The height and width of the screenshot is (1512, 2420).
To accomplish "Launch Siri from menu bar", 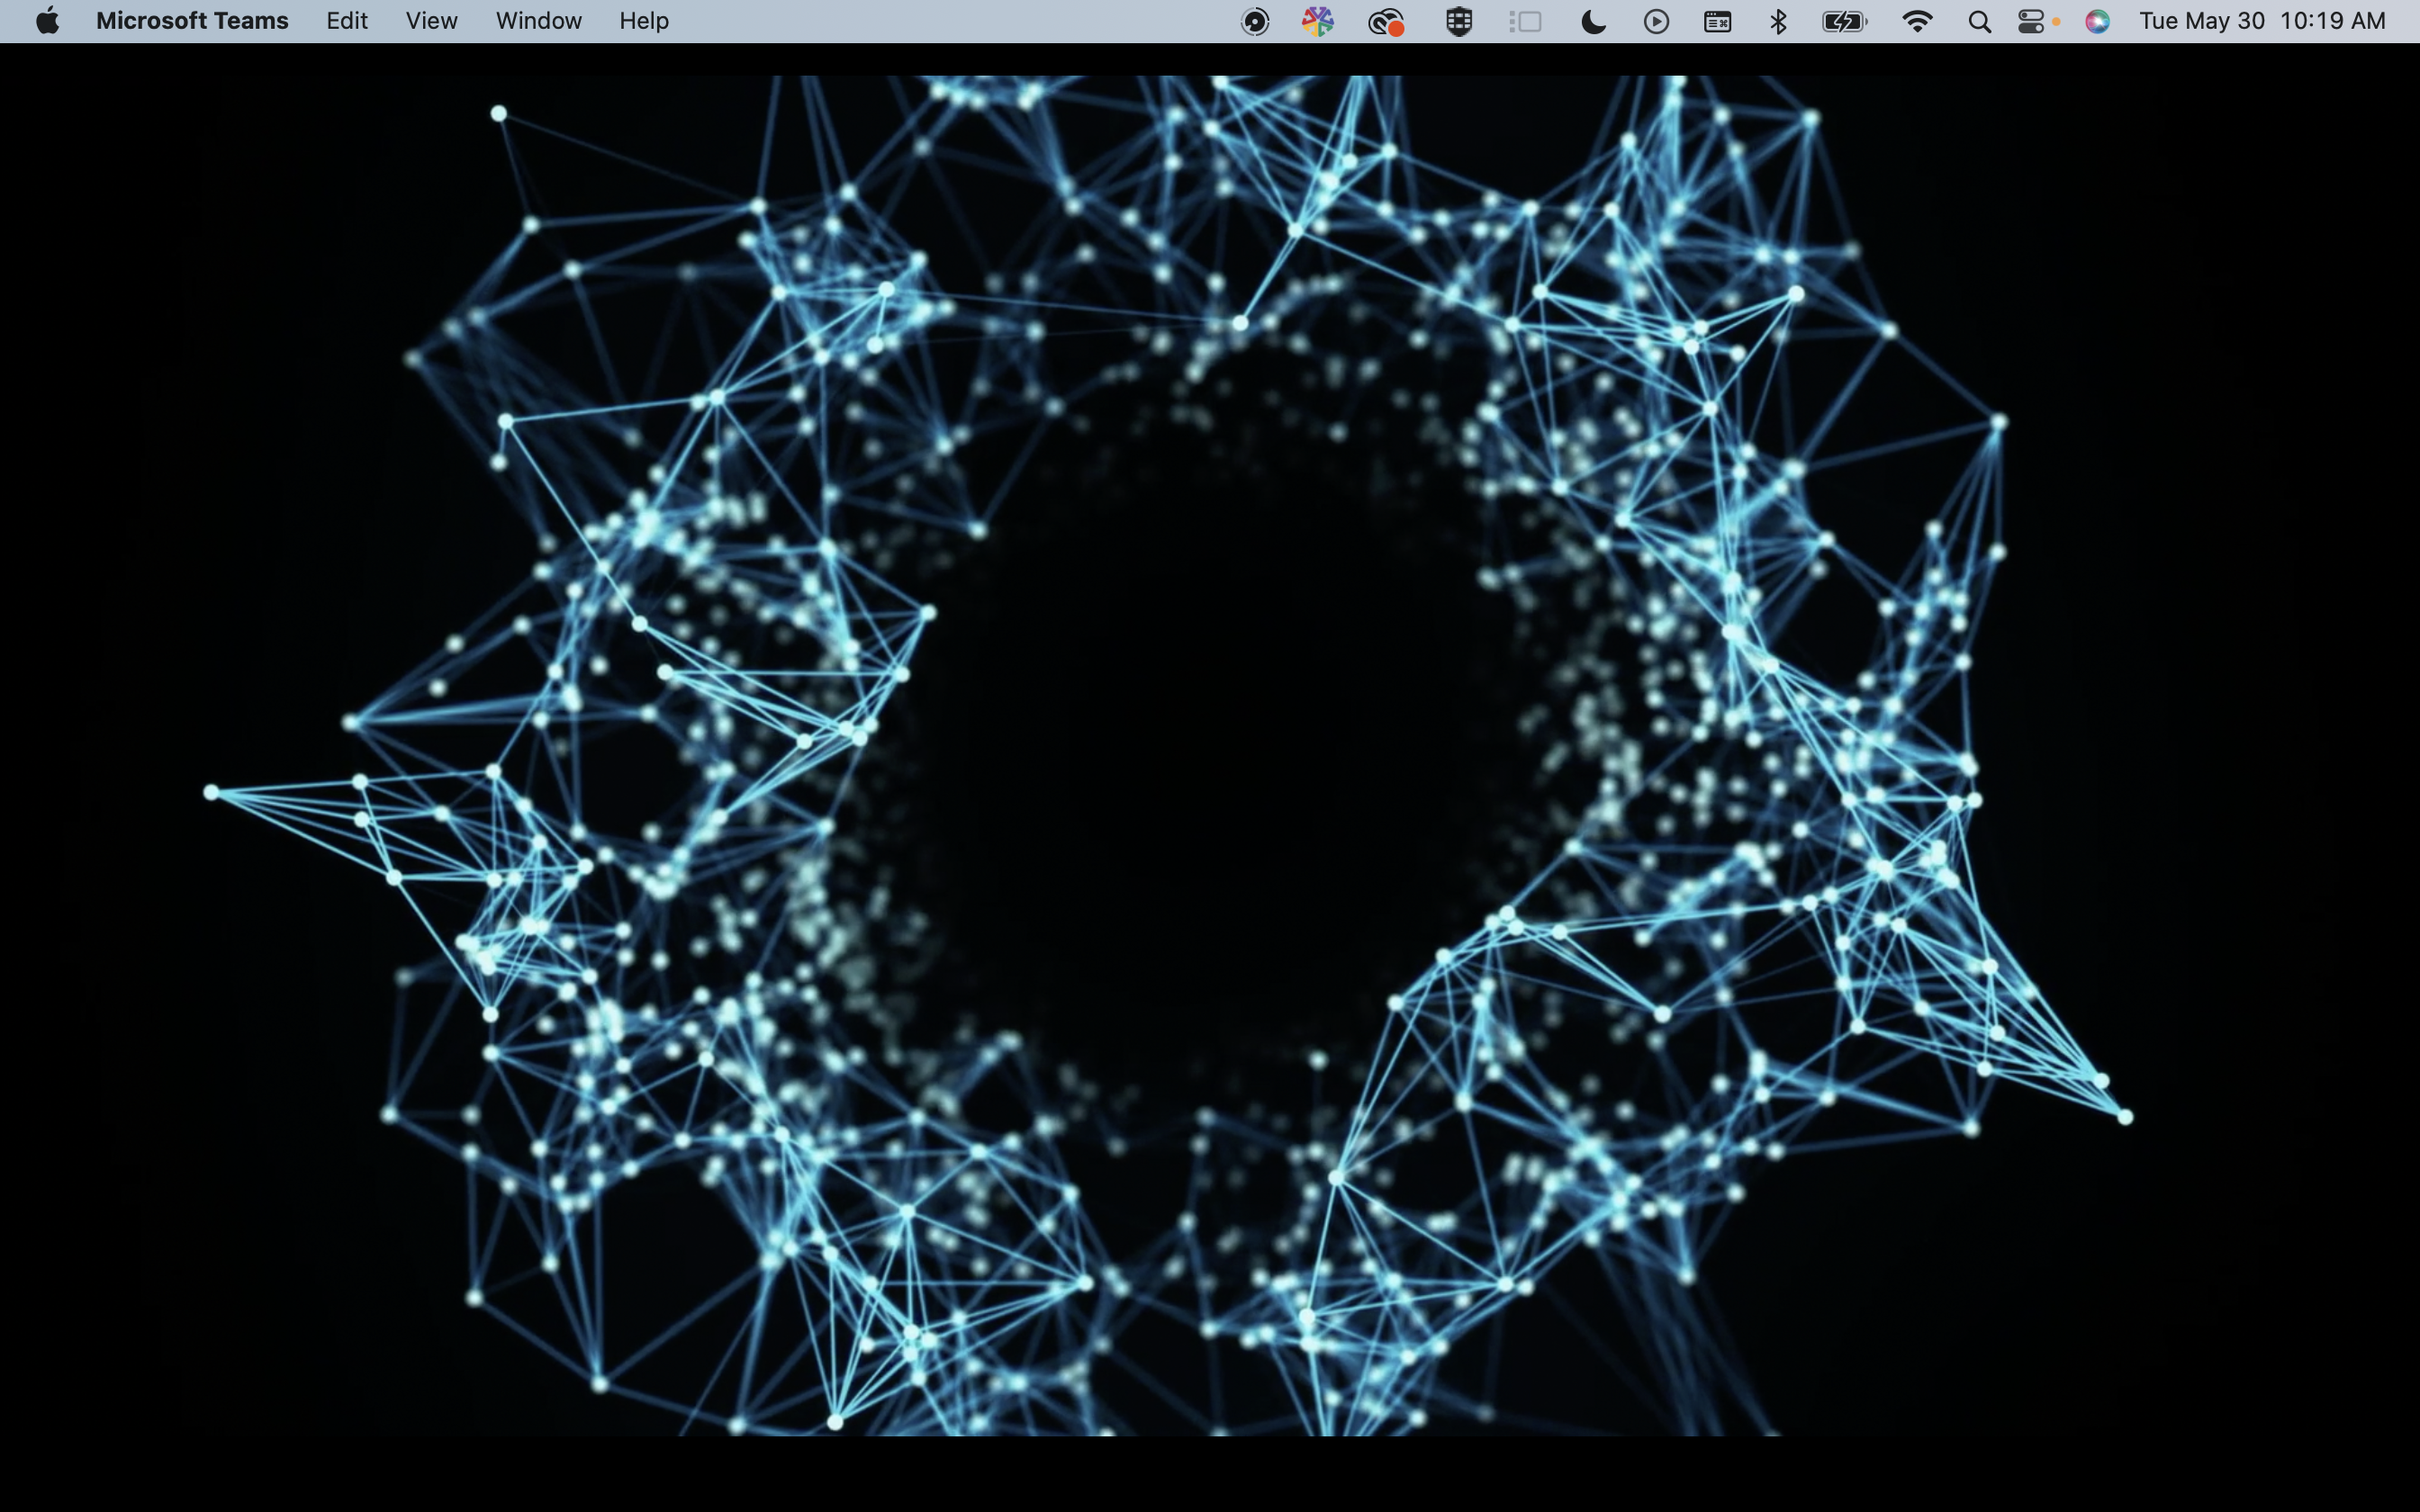I will [x=2097, y=21].
